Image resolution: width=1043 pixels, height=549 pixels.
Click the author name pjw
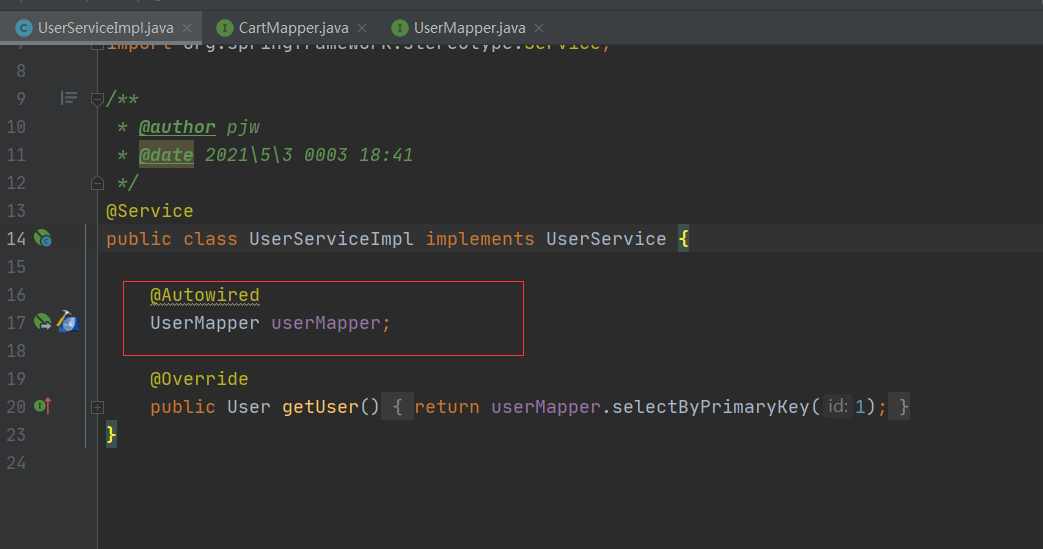[x=243, y=127]
